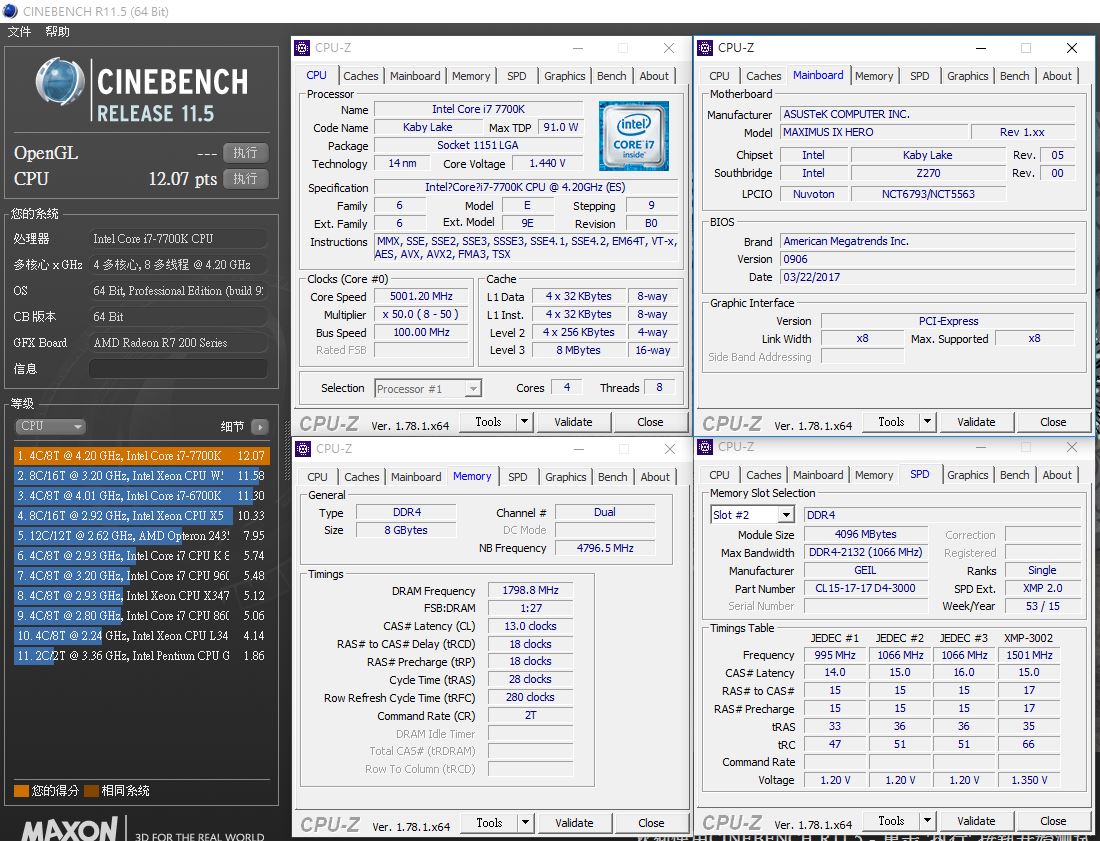
Task: Click Core Voltage value 1.440 V
Action: pos(547,163)
